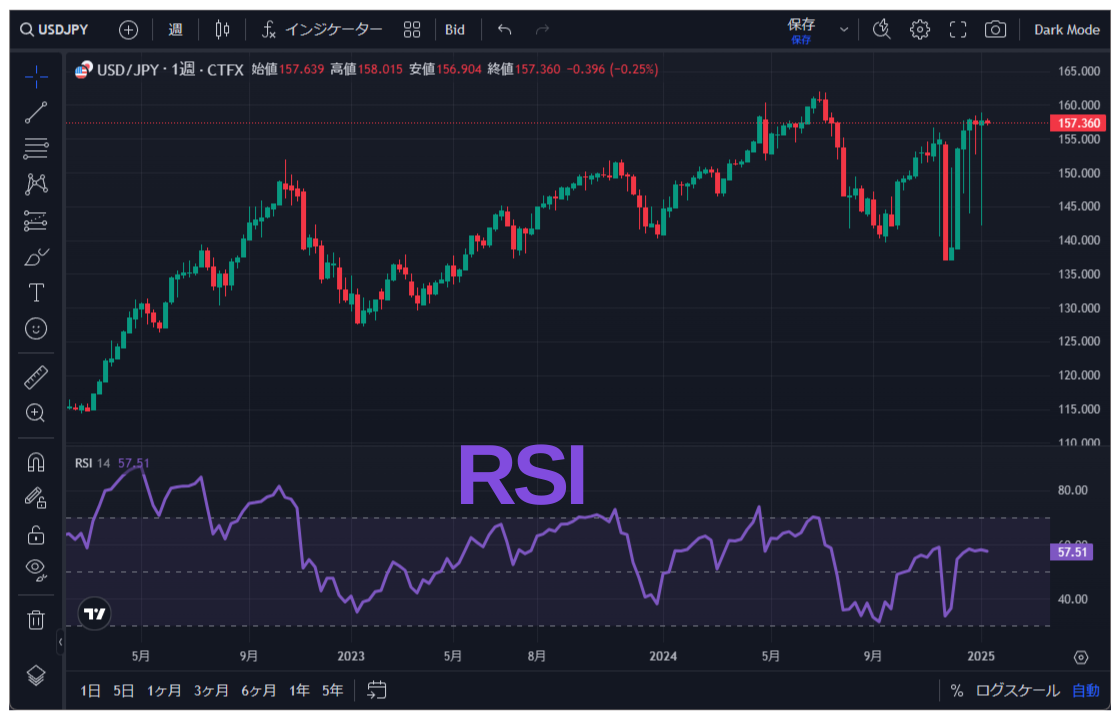Click the 終値 157.360 close value

tap(524, 69)
